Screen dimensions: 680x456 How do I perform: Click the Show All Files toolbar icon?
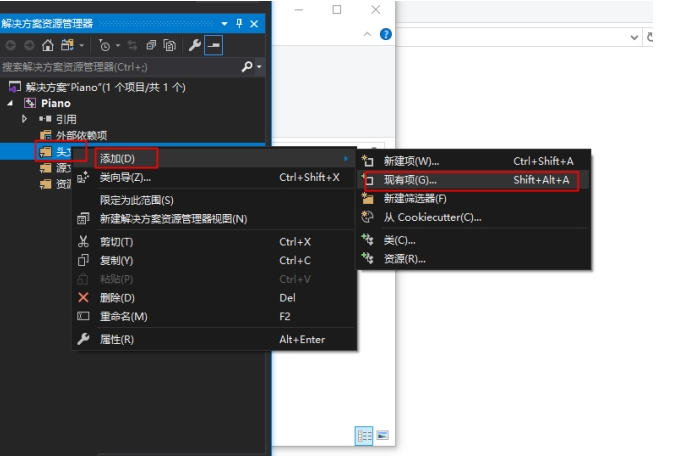[170, 46]
